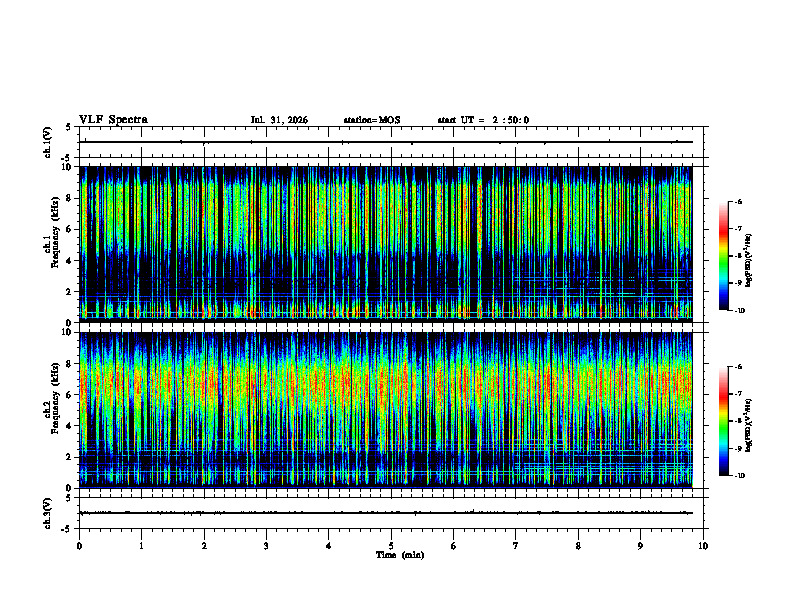Click the "VLF Spectra" plot title
Viewport: 792px width, 612px height.
(x=113, y=120)
